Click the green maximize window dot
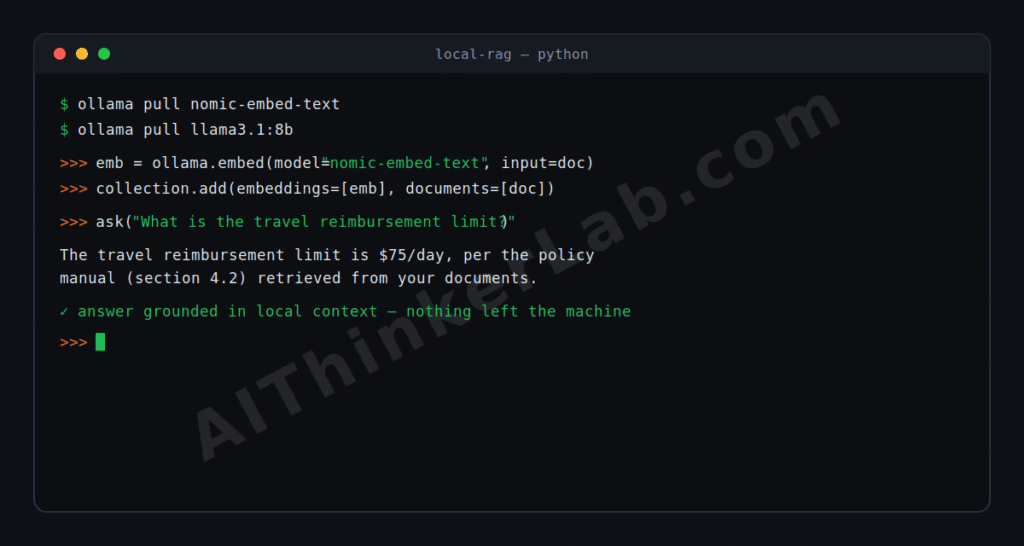1024x546 pixels. click(104, 54)
